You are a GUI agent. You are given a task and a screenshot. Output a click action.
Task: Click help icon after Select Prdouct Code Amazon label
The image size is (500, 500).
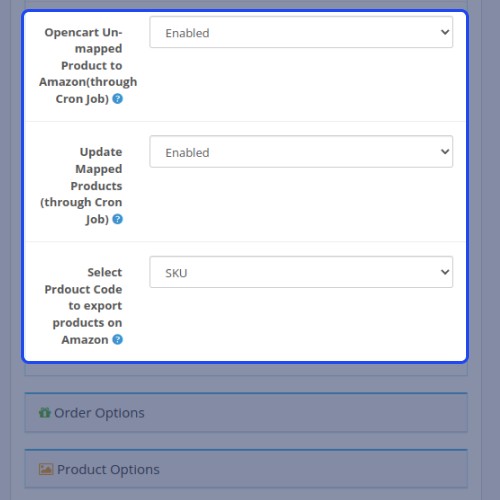pos(117,339)
